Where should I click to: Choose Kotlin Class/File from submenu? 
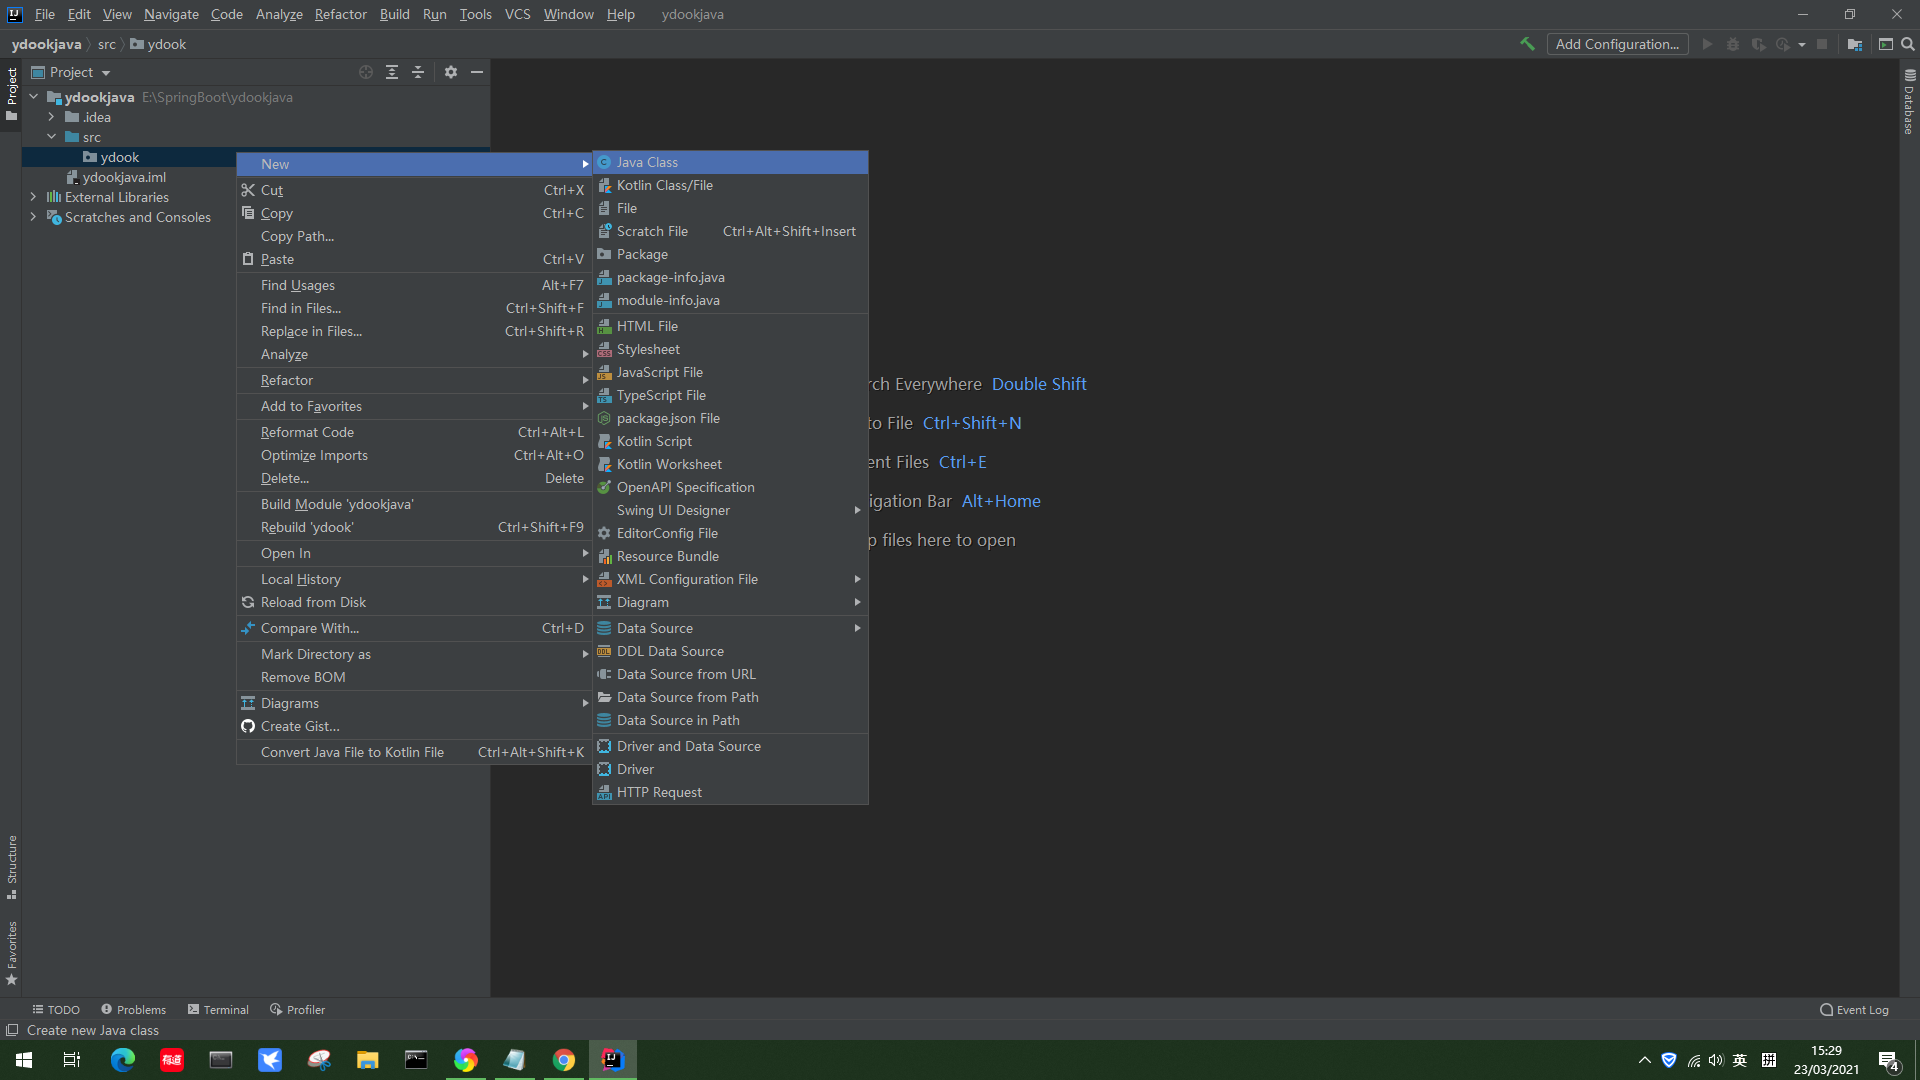(664, 185)
